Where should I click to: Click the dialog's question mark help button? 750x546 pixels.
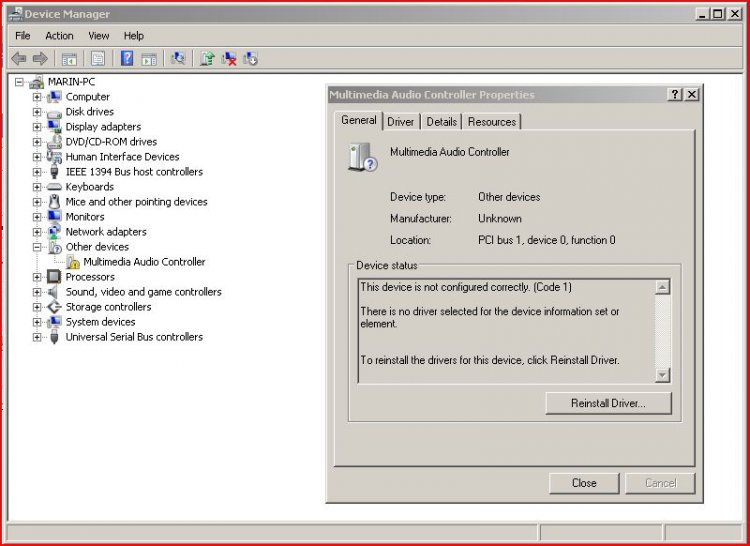tap(675, 94)
